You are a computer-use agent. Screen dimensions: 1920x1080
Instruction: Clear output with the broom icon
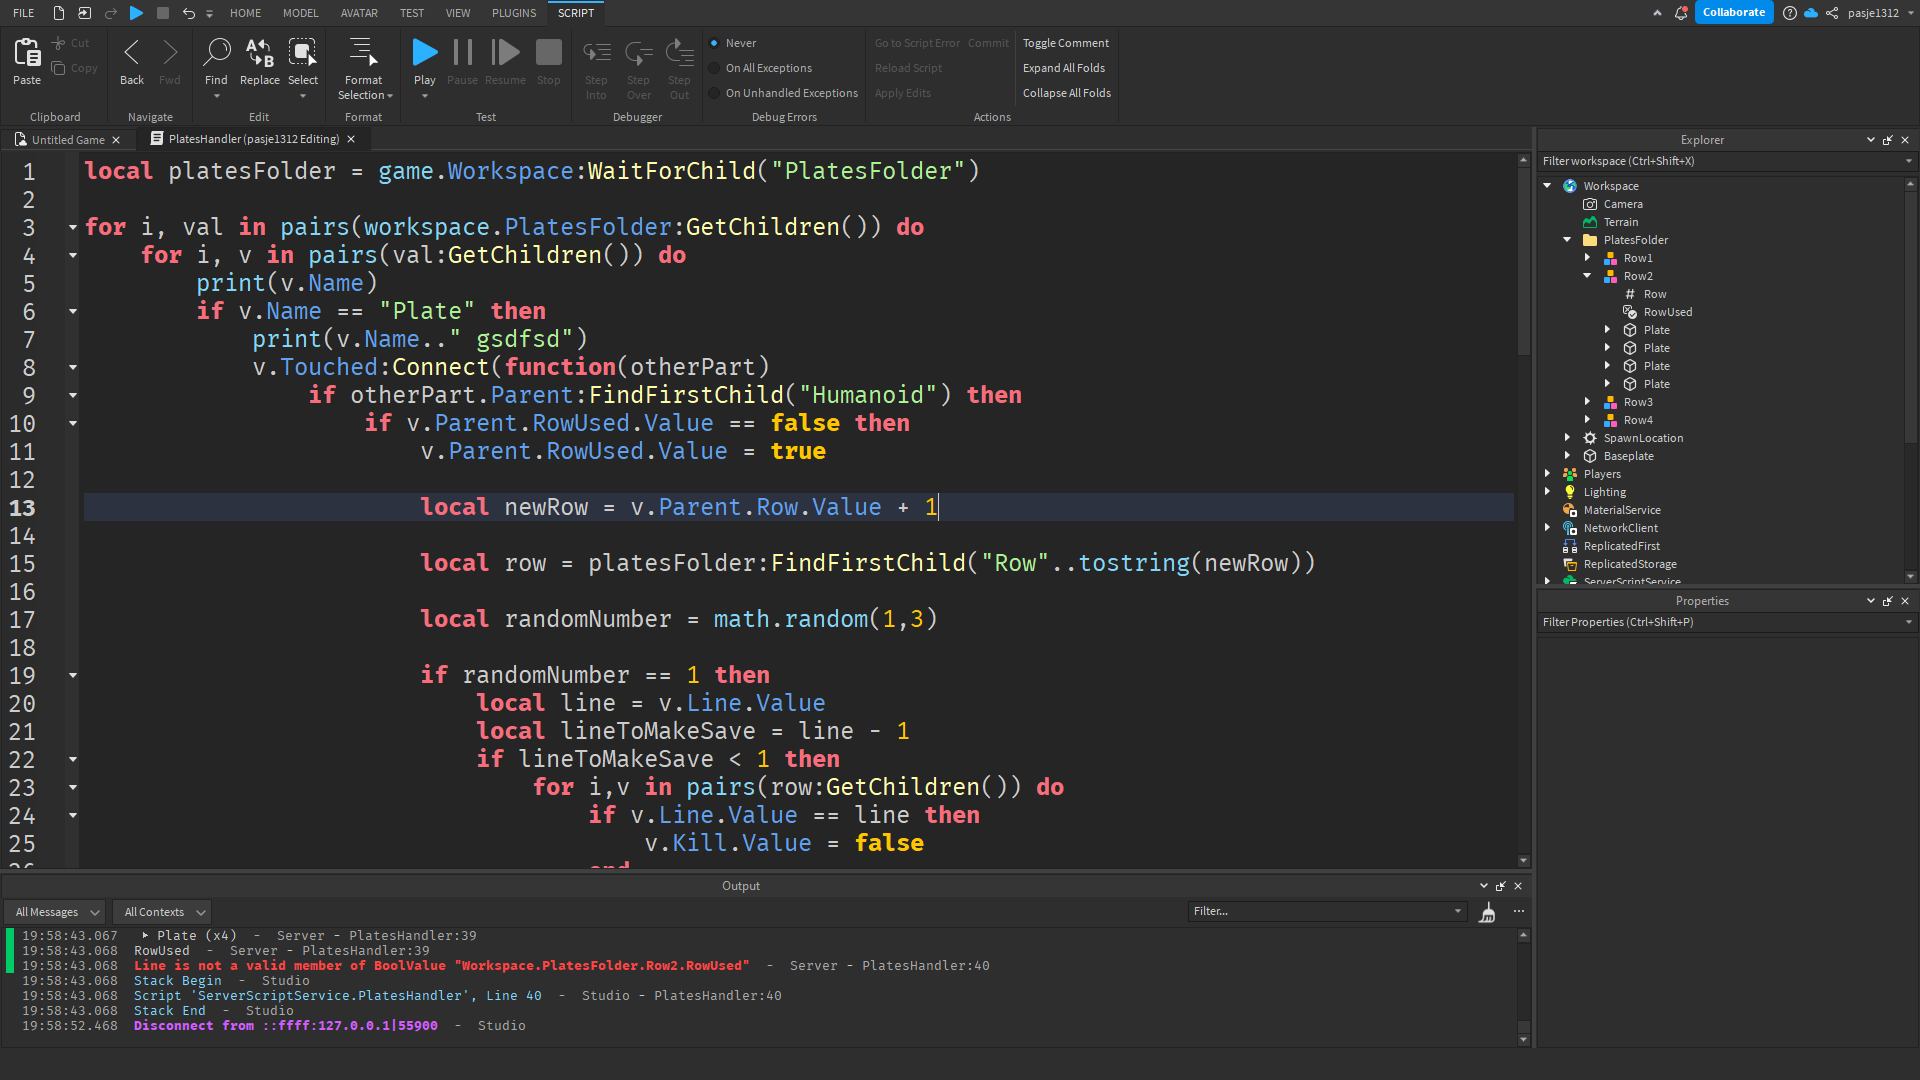click(x=1487, y=912)
